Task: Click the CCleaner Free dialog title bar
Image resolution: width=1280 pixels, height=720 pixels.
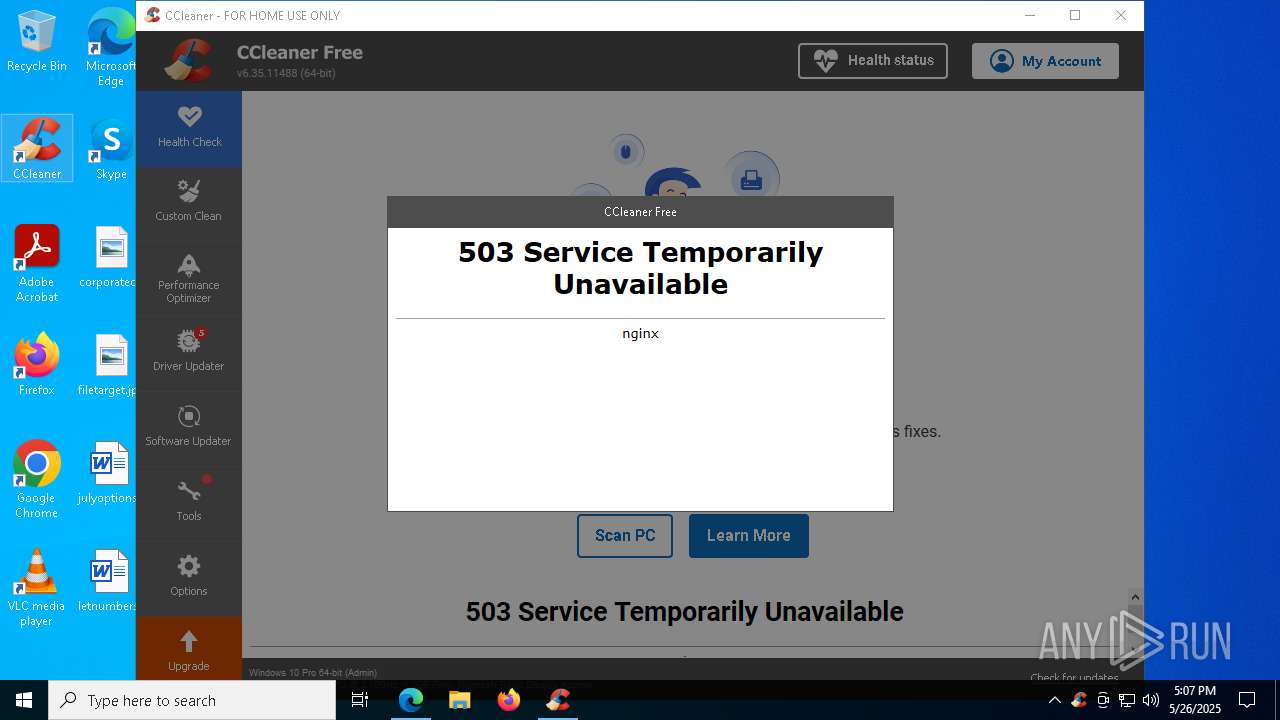Action: coord(640,212)
